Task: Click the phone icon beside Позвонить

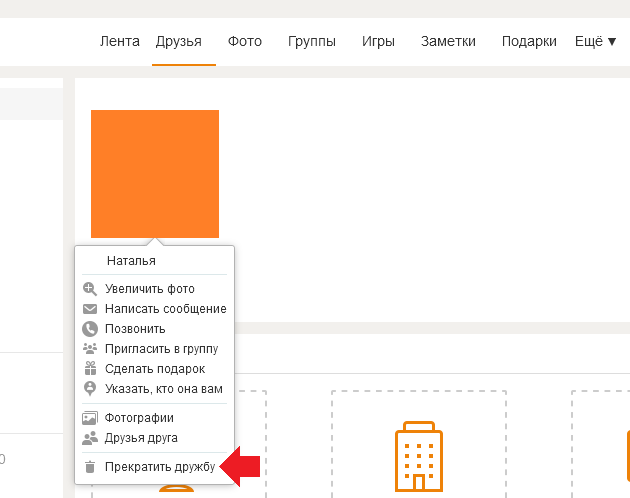Action: [90, 329]
